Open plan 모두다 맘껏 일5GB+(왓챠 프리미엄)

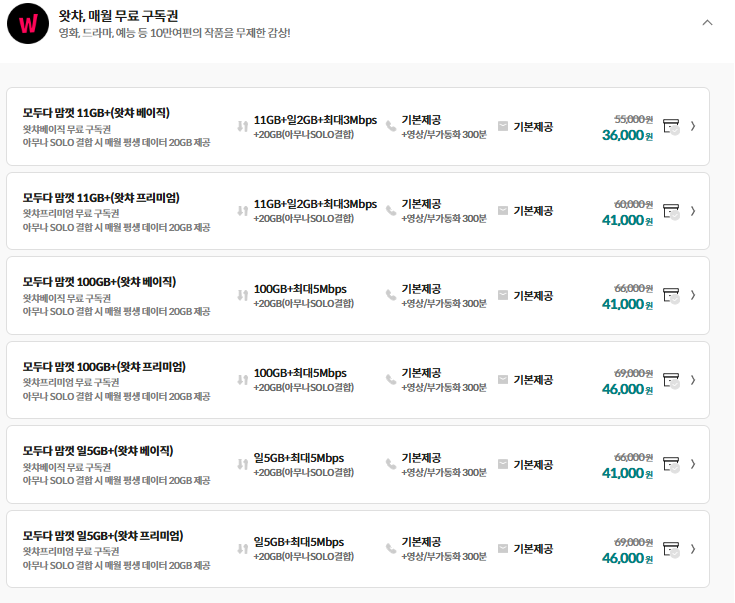pos(103,535)
